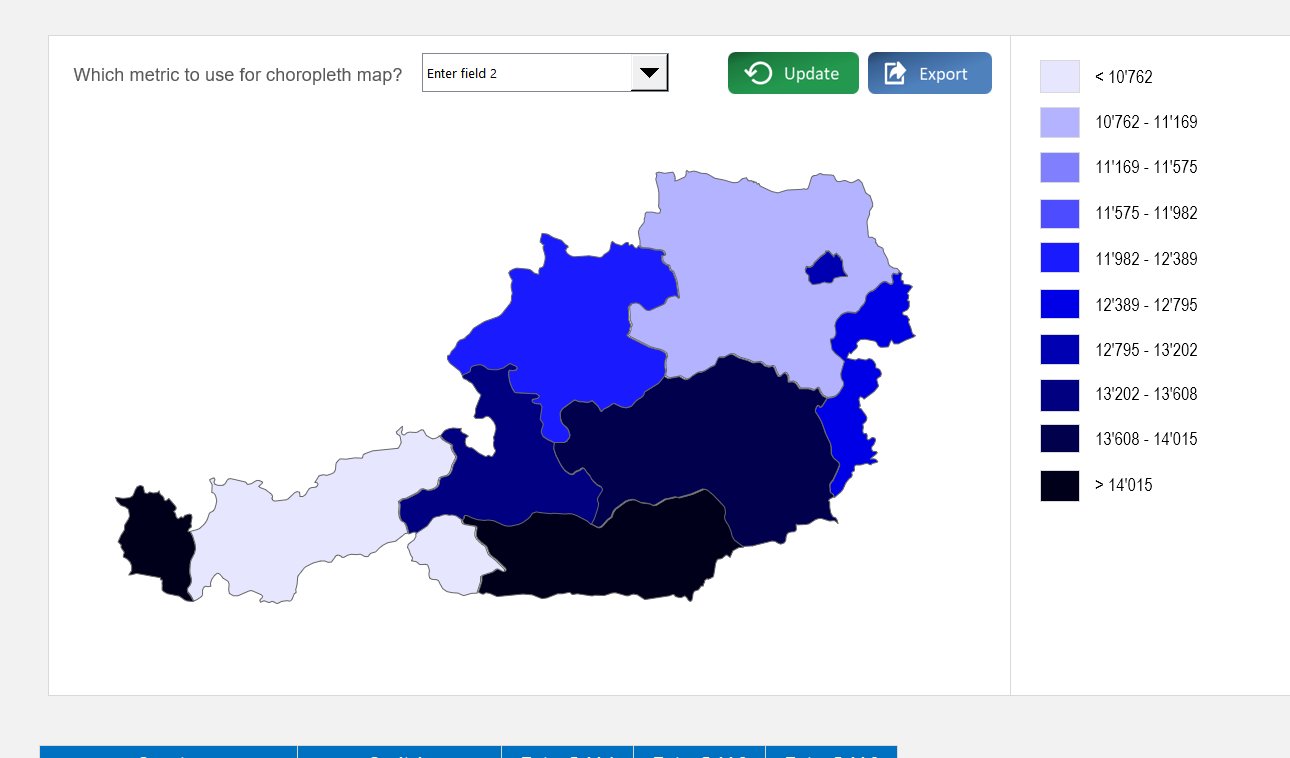Select the "11'982 - 12'389" legend swatch
The height and width of the screenshot is (758, 1290).
(1059, 258)
